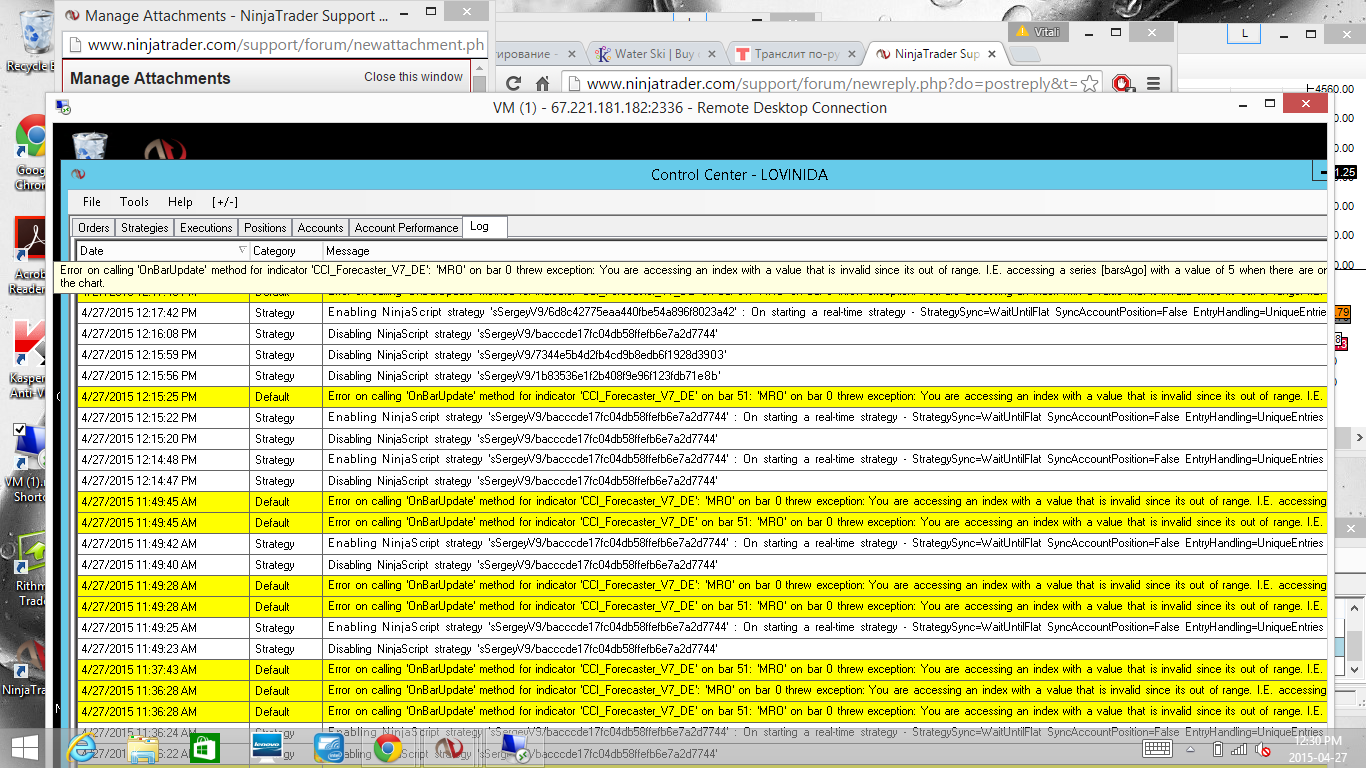Open the touch keyboard from system tray
This screenshot has width=1366, height=768.
pyautogui.click(x=1157, y=749)
